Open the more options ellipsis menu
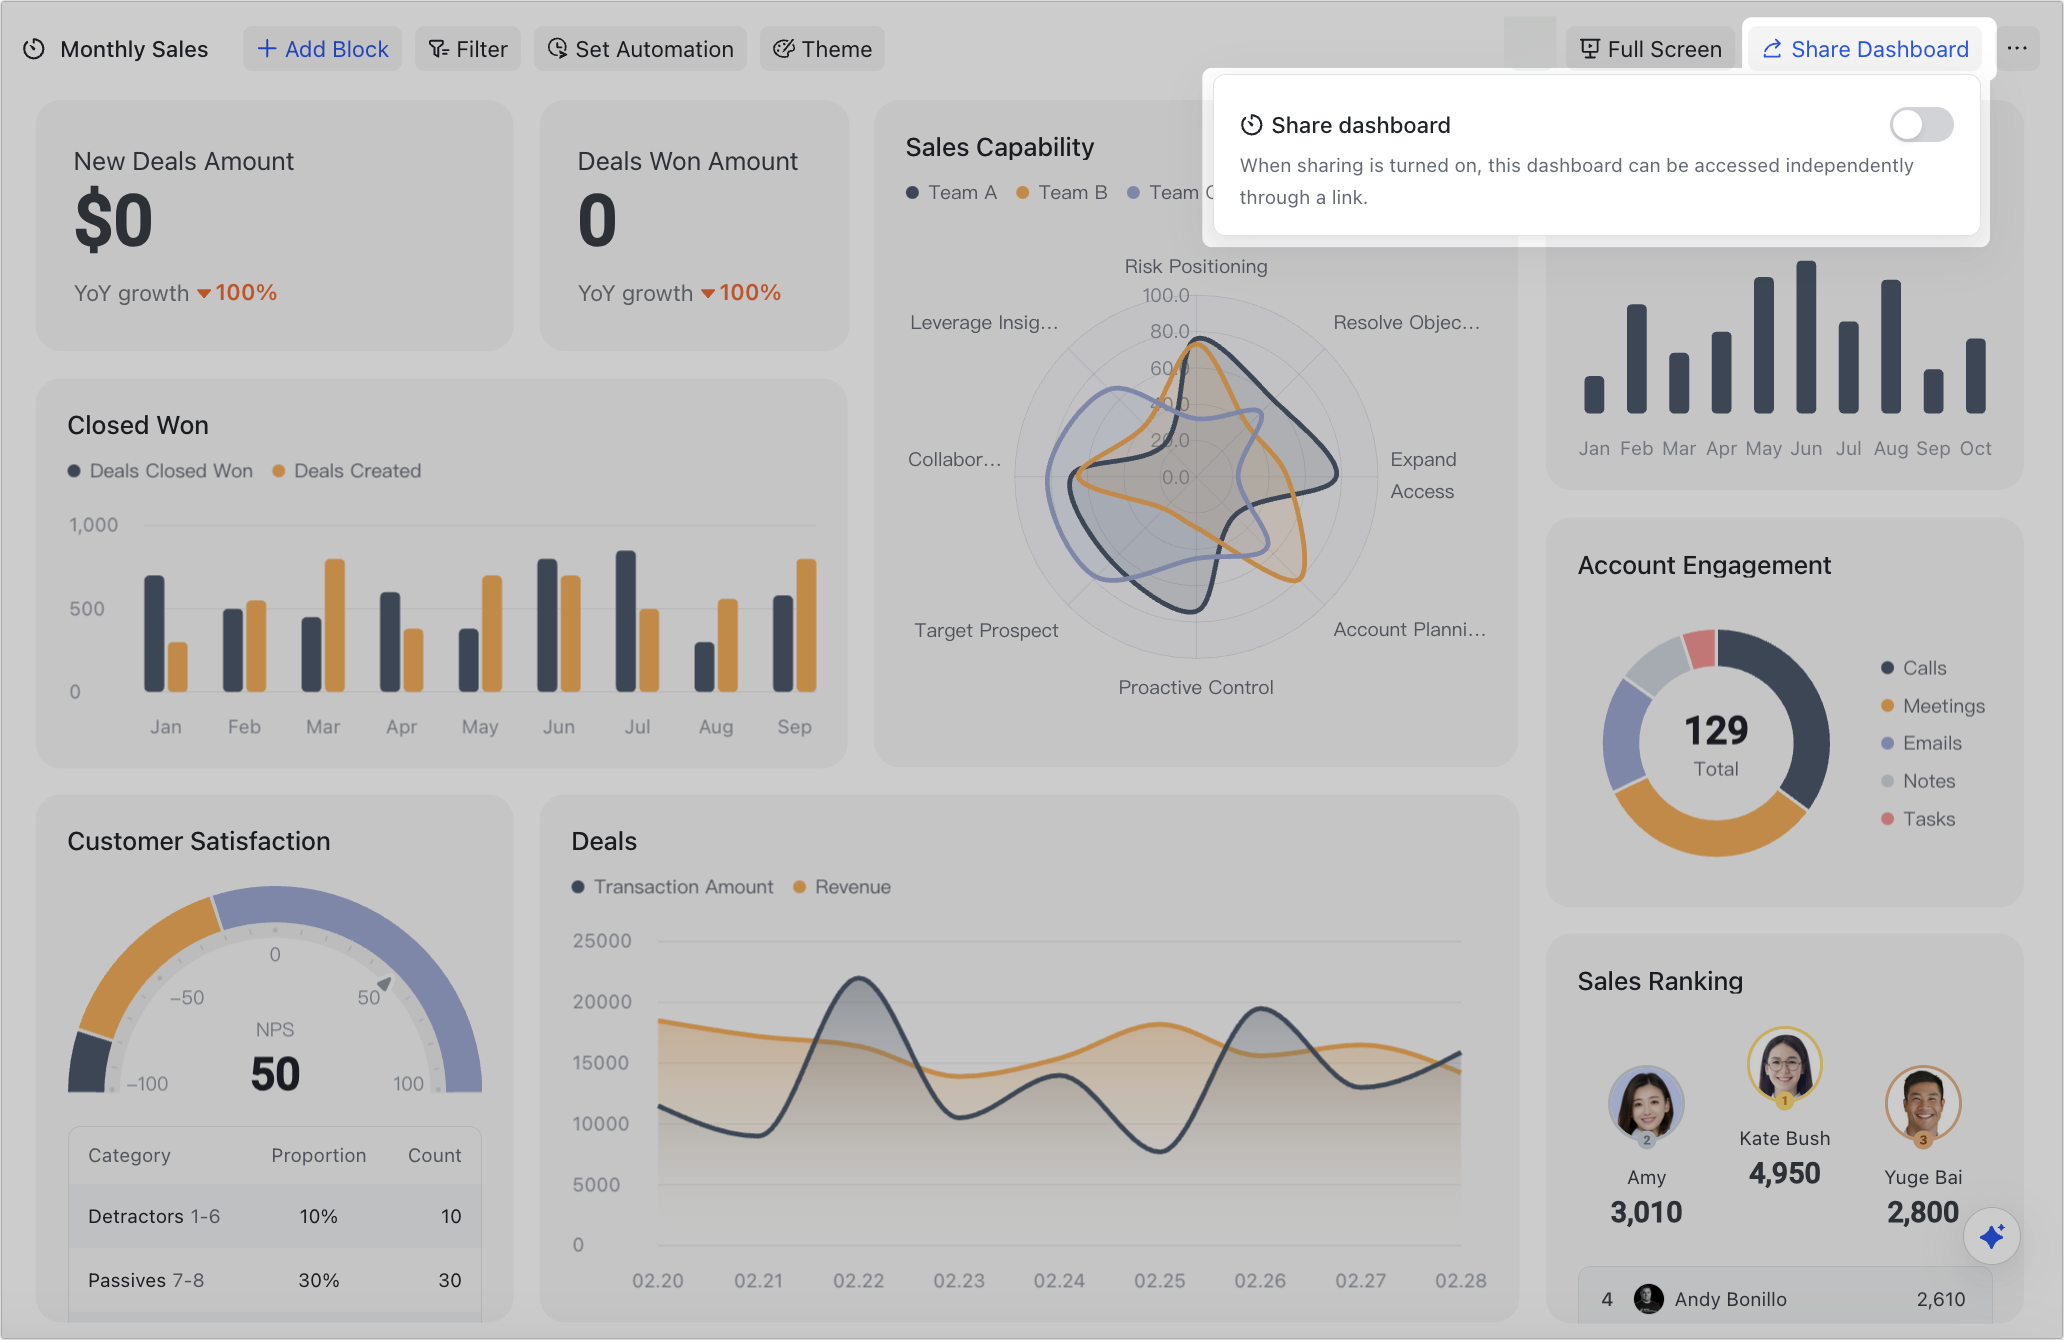The height and width of the screenshot is (1340, 2064). (x=2018, y=48)
